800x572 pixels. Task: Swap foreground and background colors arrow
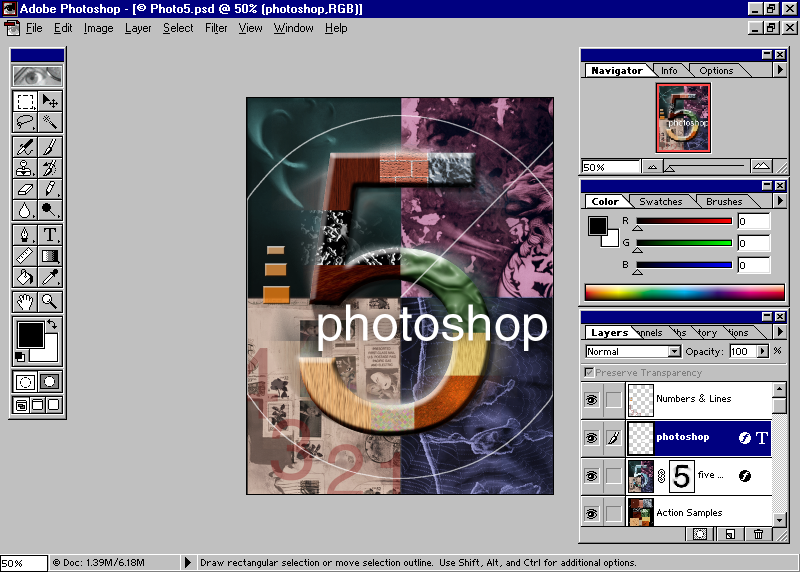(52, 324)
